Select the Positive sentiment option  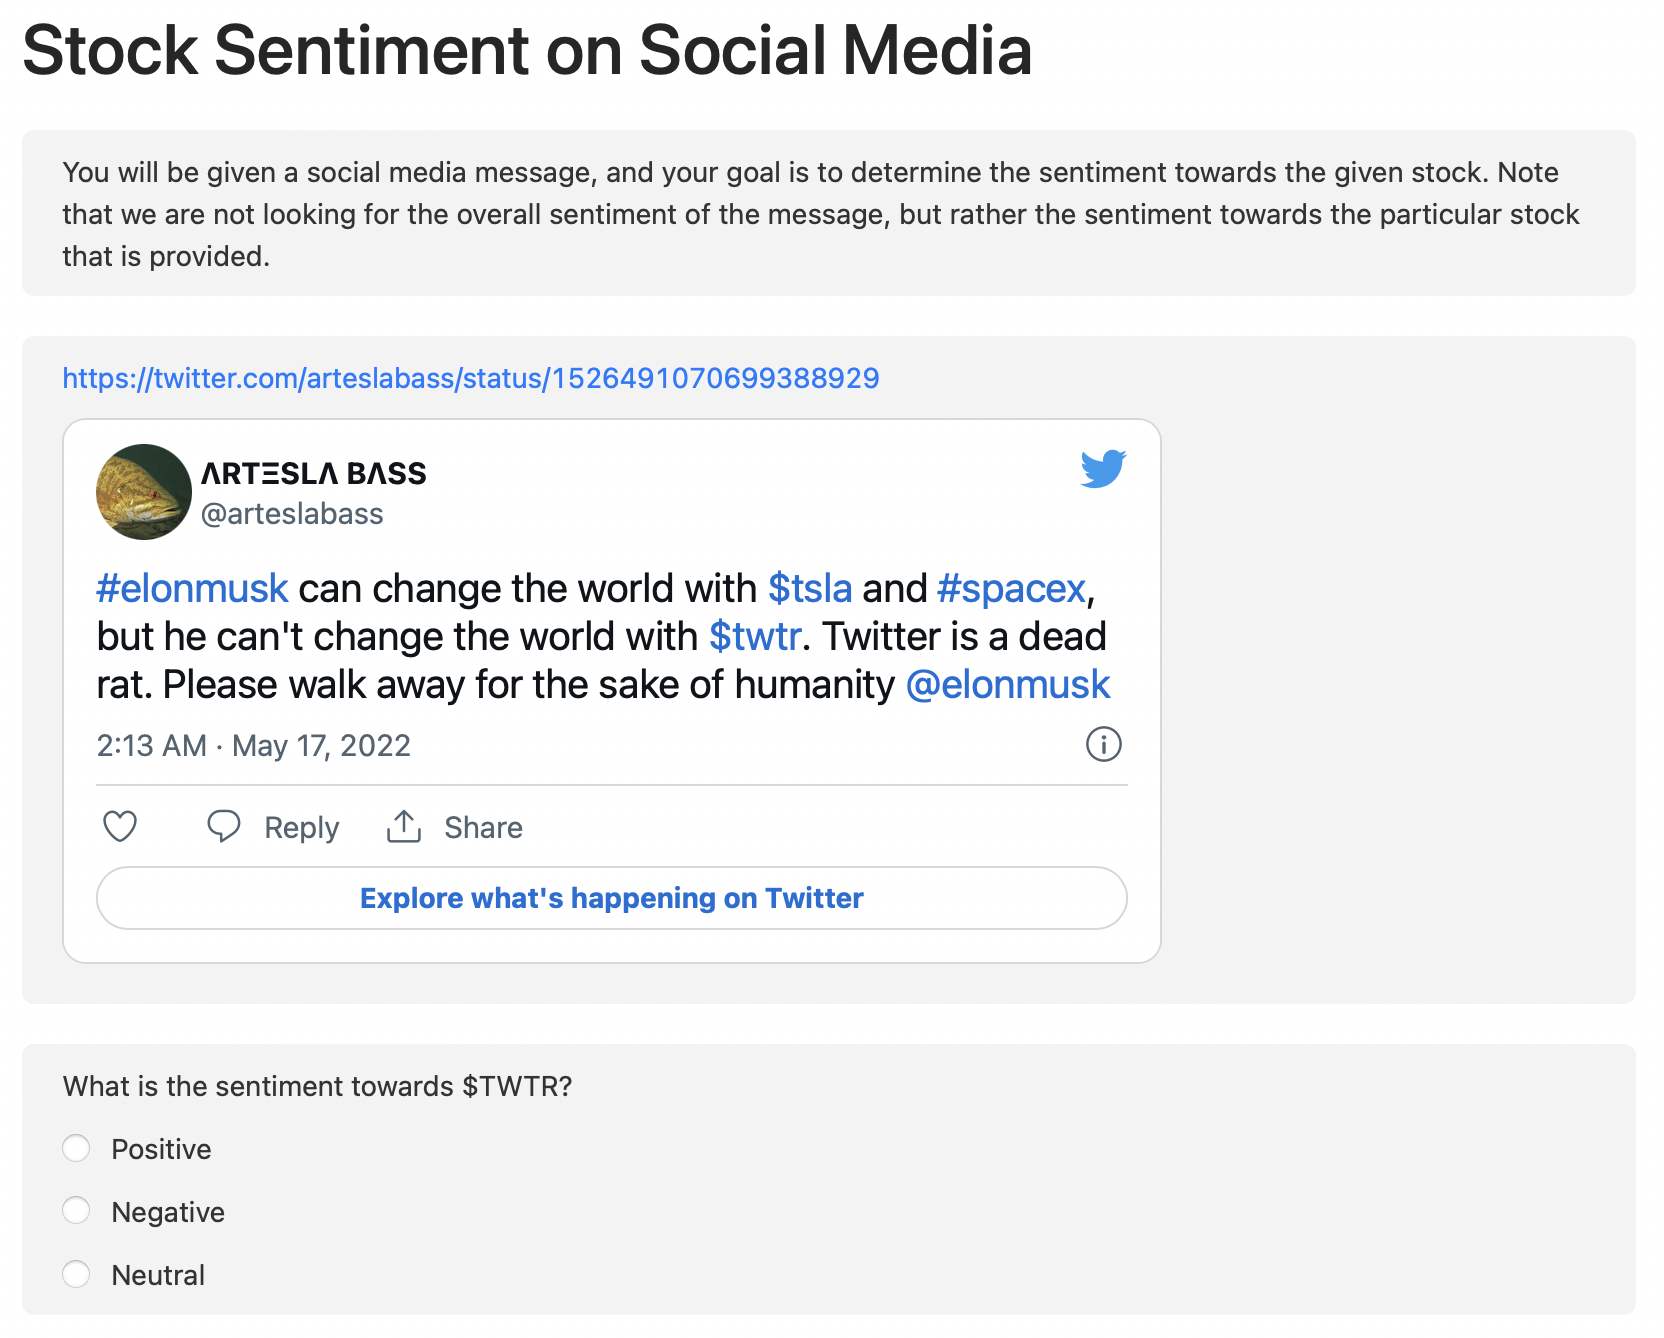pyautogui.click(x=76, y=1148)
